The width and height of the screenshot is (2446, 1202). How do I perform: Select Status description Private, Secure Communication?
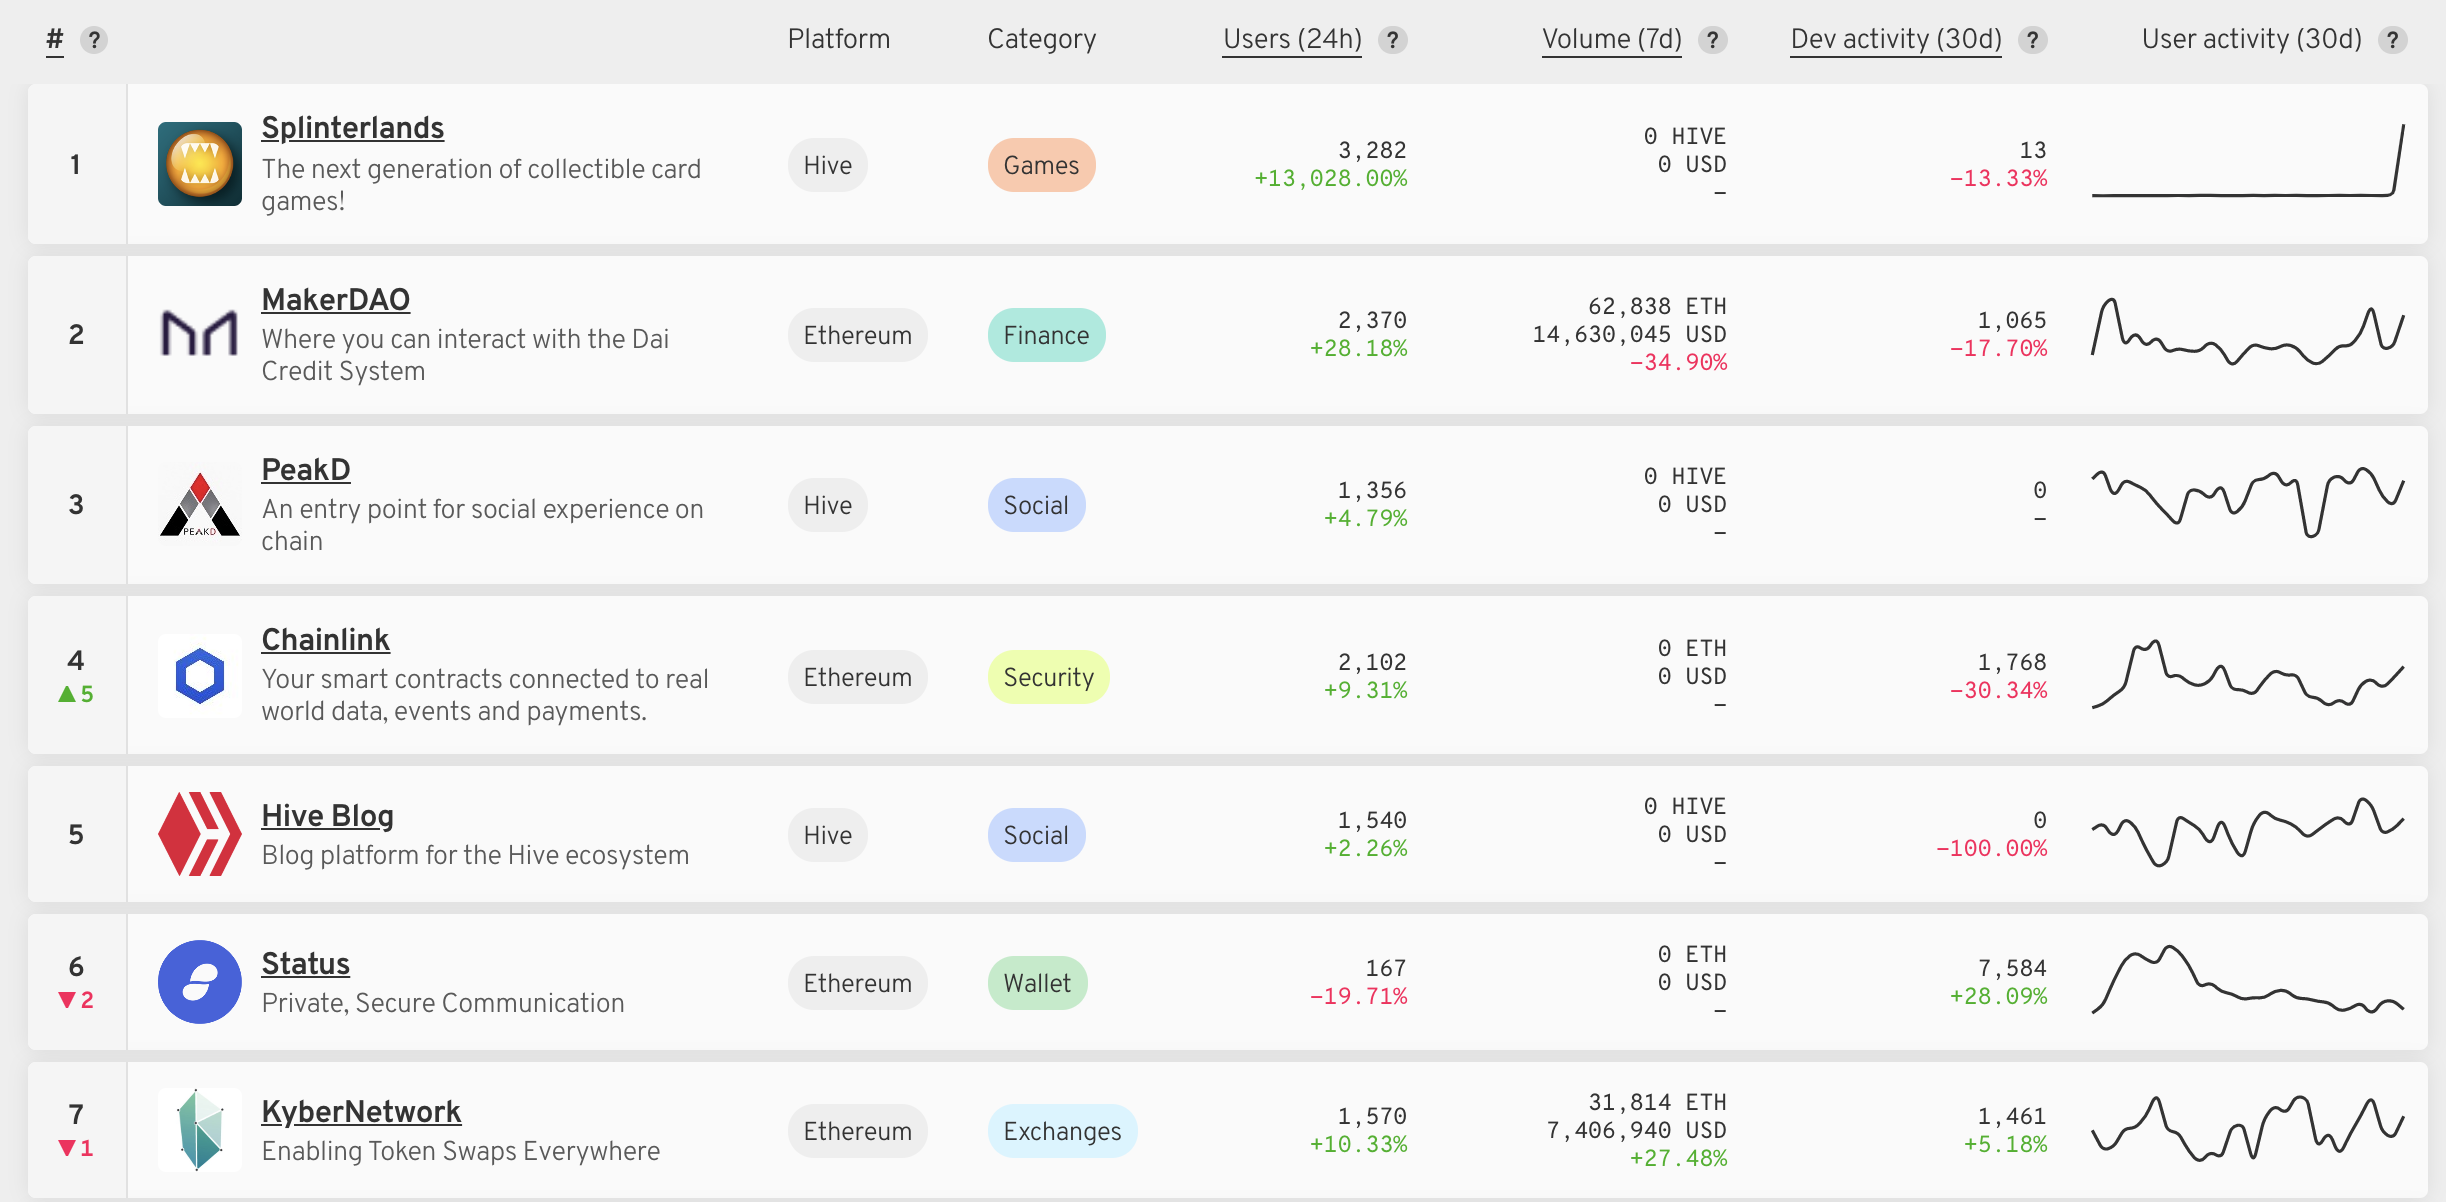[443, 1003]
